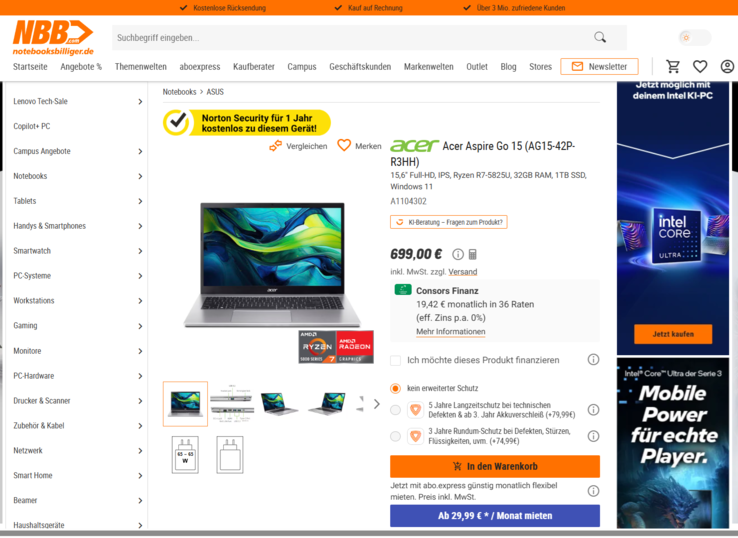Click the price info icon next to 699,00 €
738x538 pixels.
tap(457, 254)
